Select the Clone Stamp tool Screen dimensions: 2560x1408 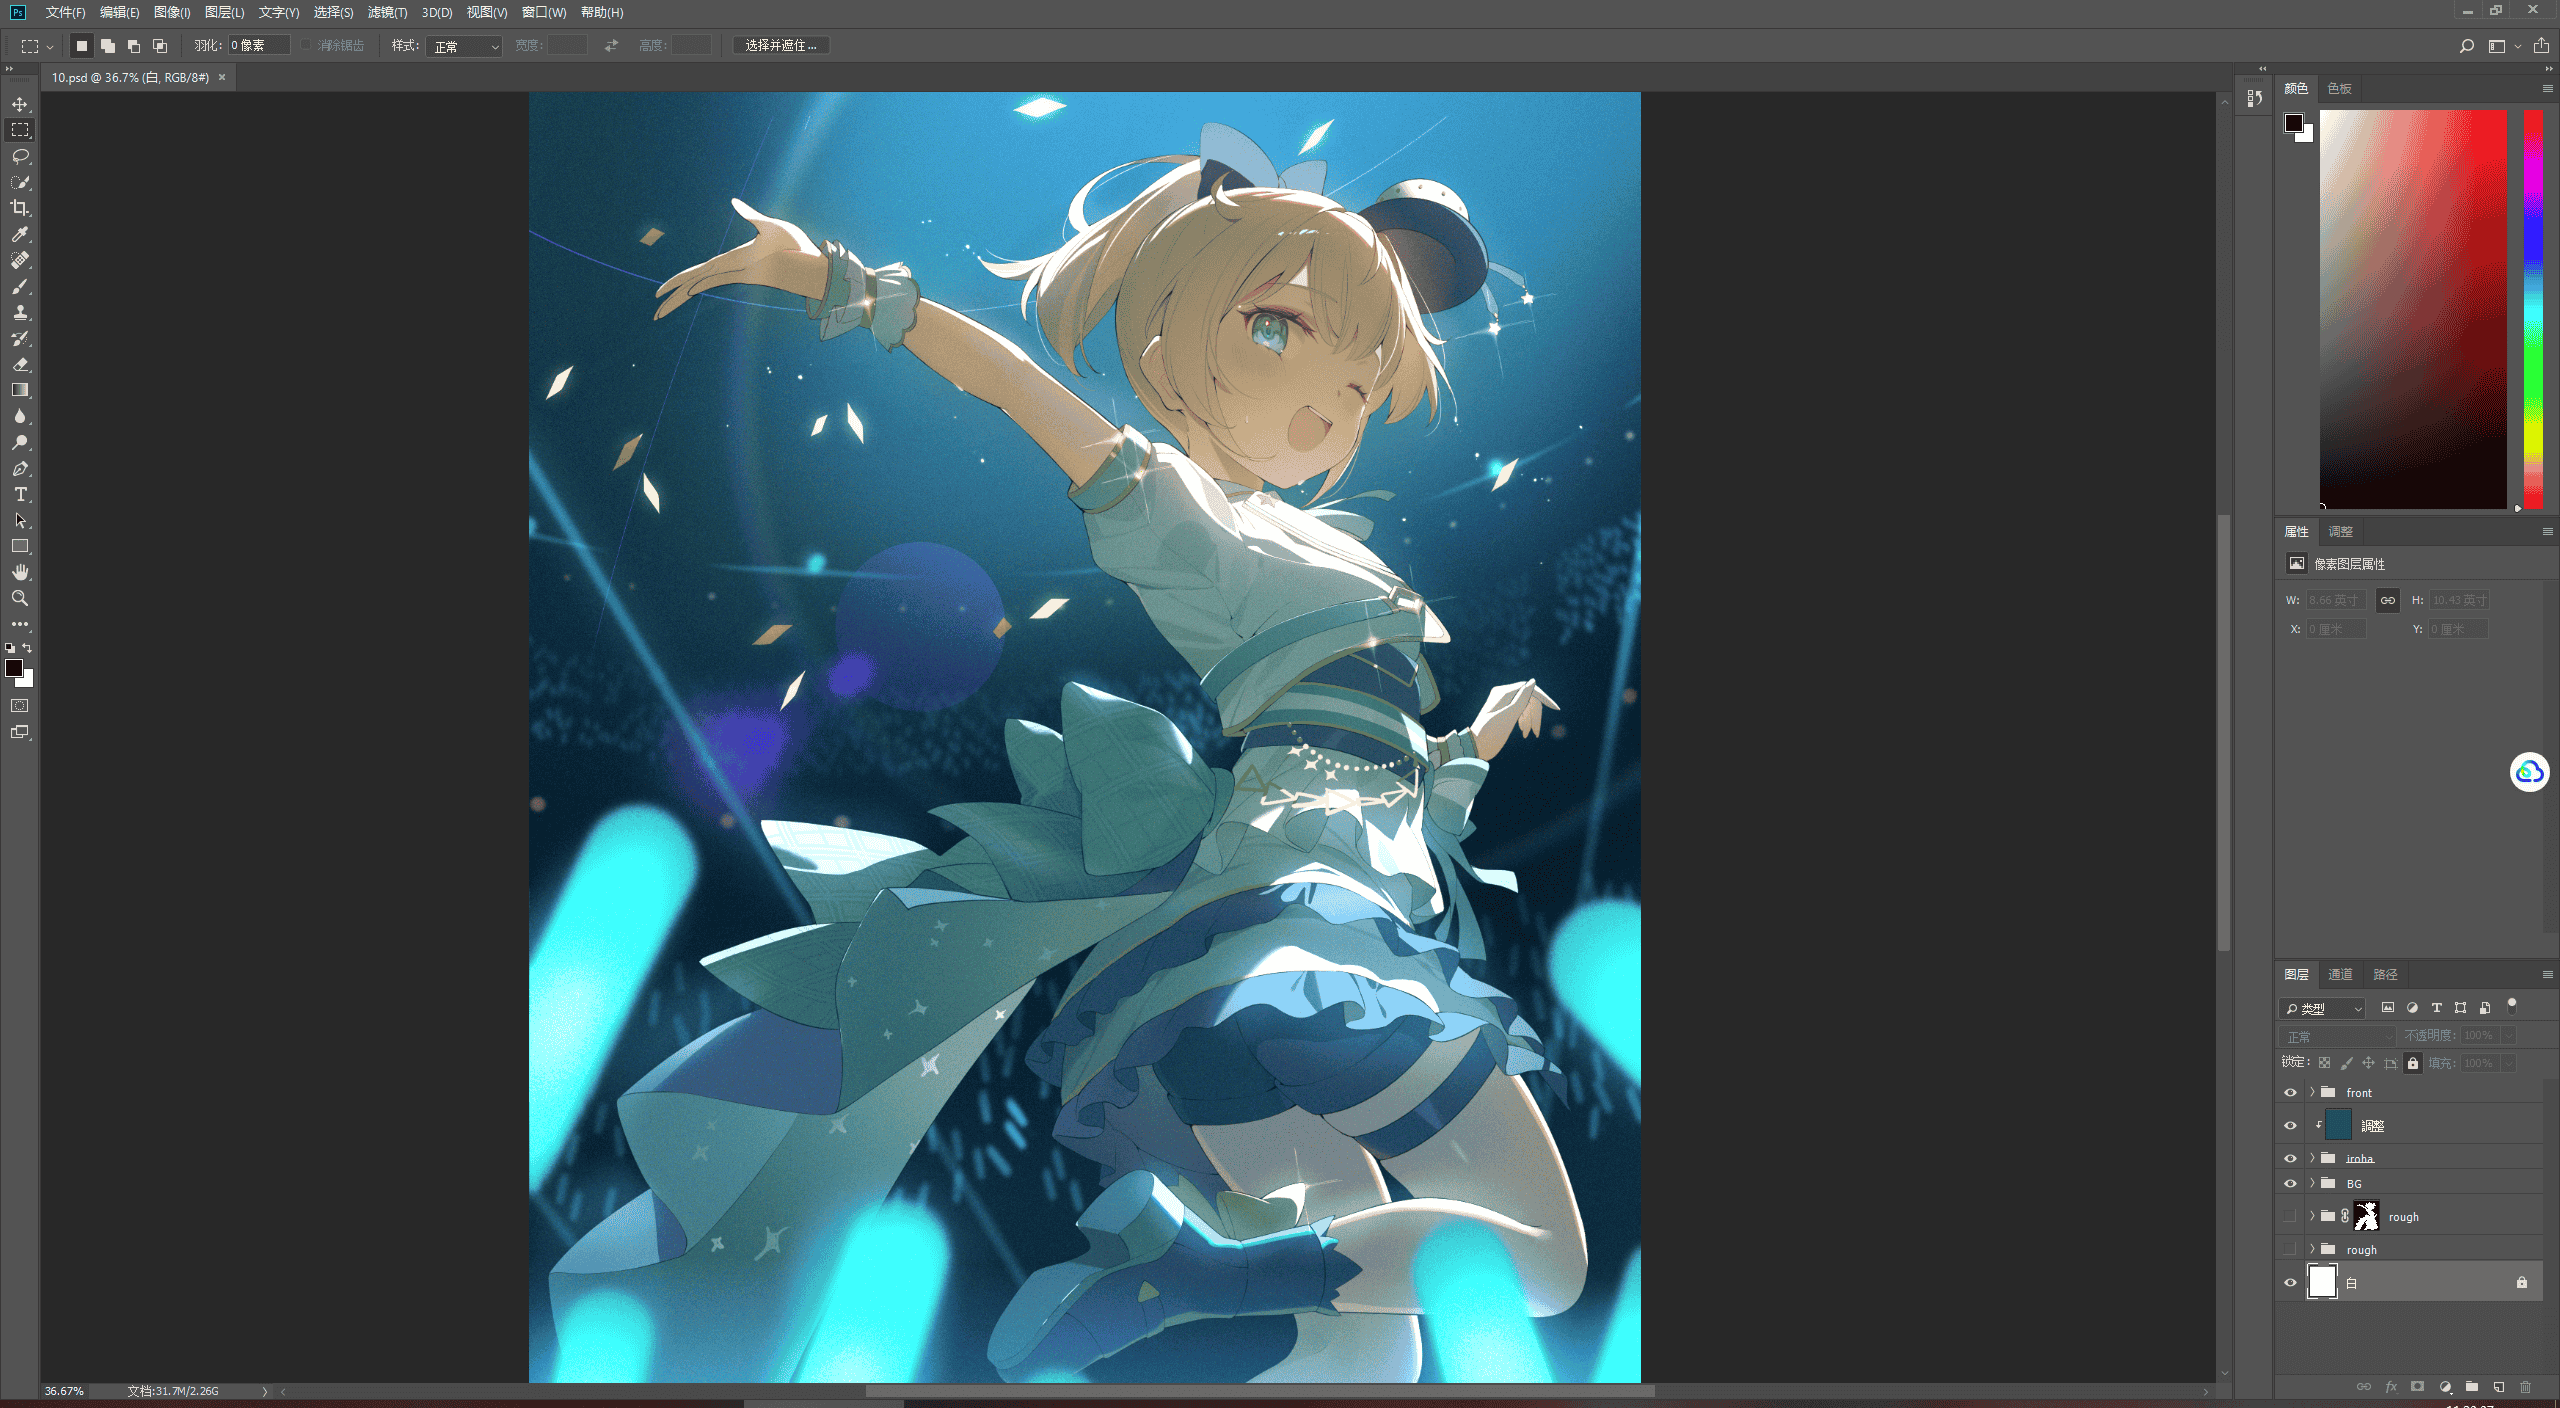click(x=20, y=312)
